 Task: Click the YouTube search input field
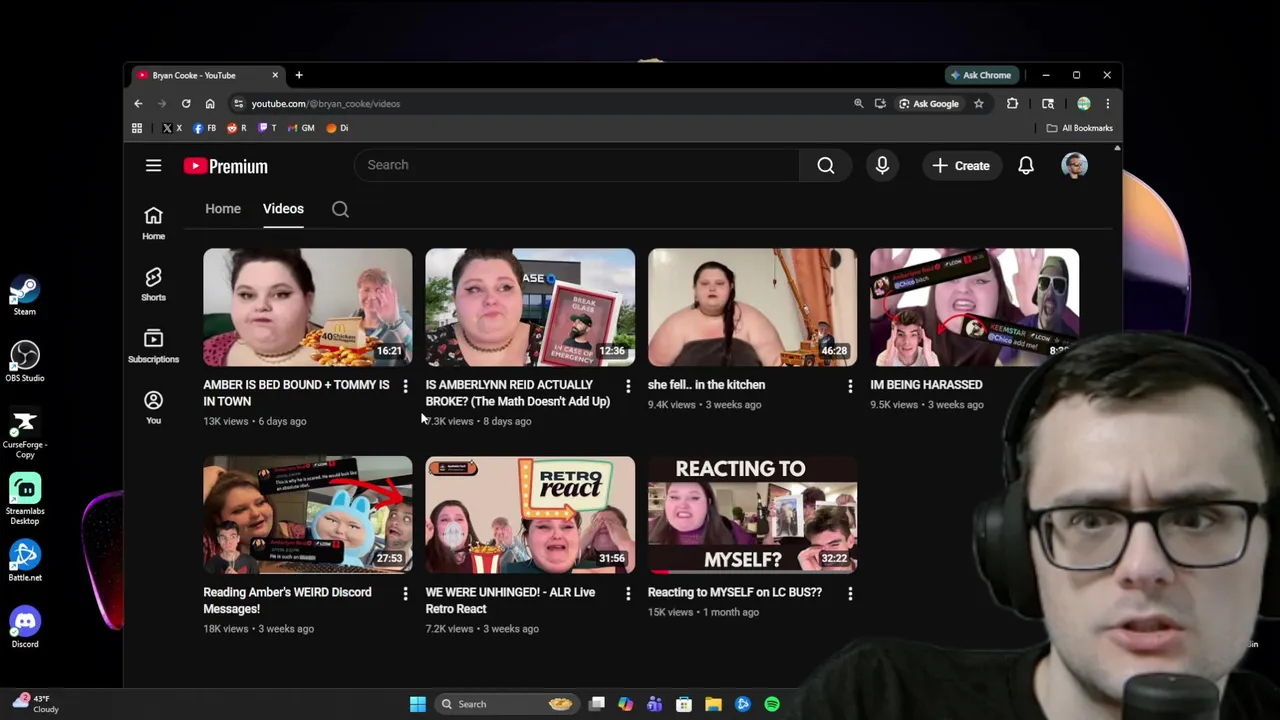(x=577, y=165)
